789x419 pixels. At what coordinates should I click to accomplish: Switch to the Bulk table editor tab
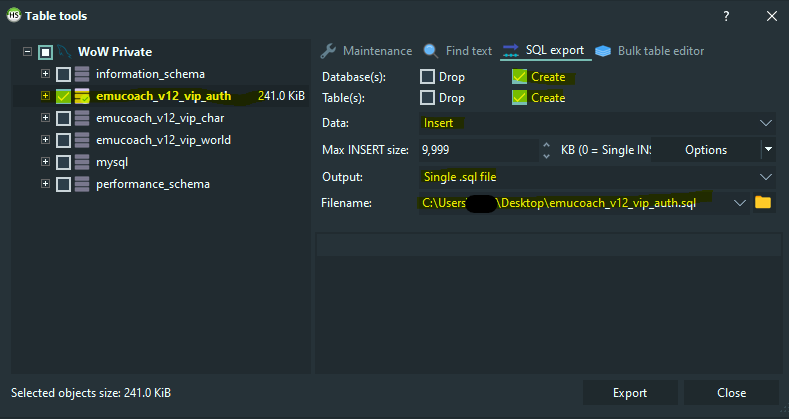(x=660, y=51)
